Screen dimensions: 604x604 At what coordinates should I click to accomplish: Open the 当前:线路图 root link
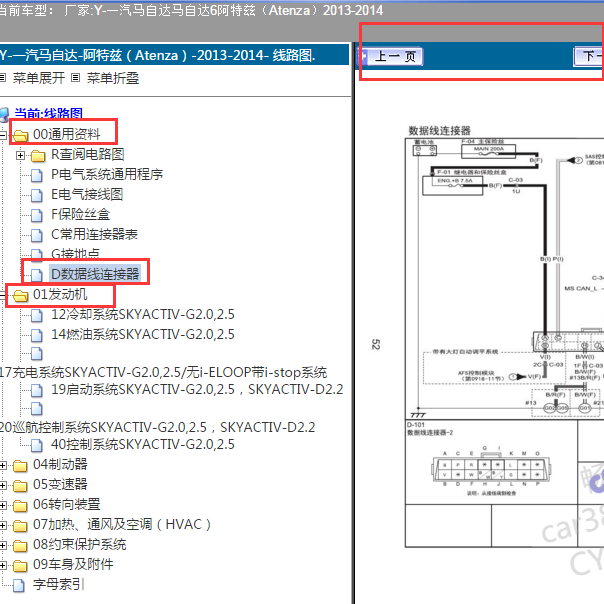[49, 114]
